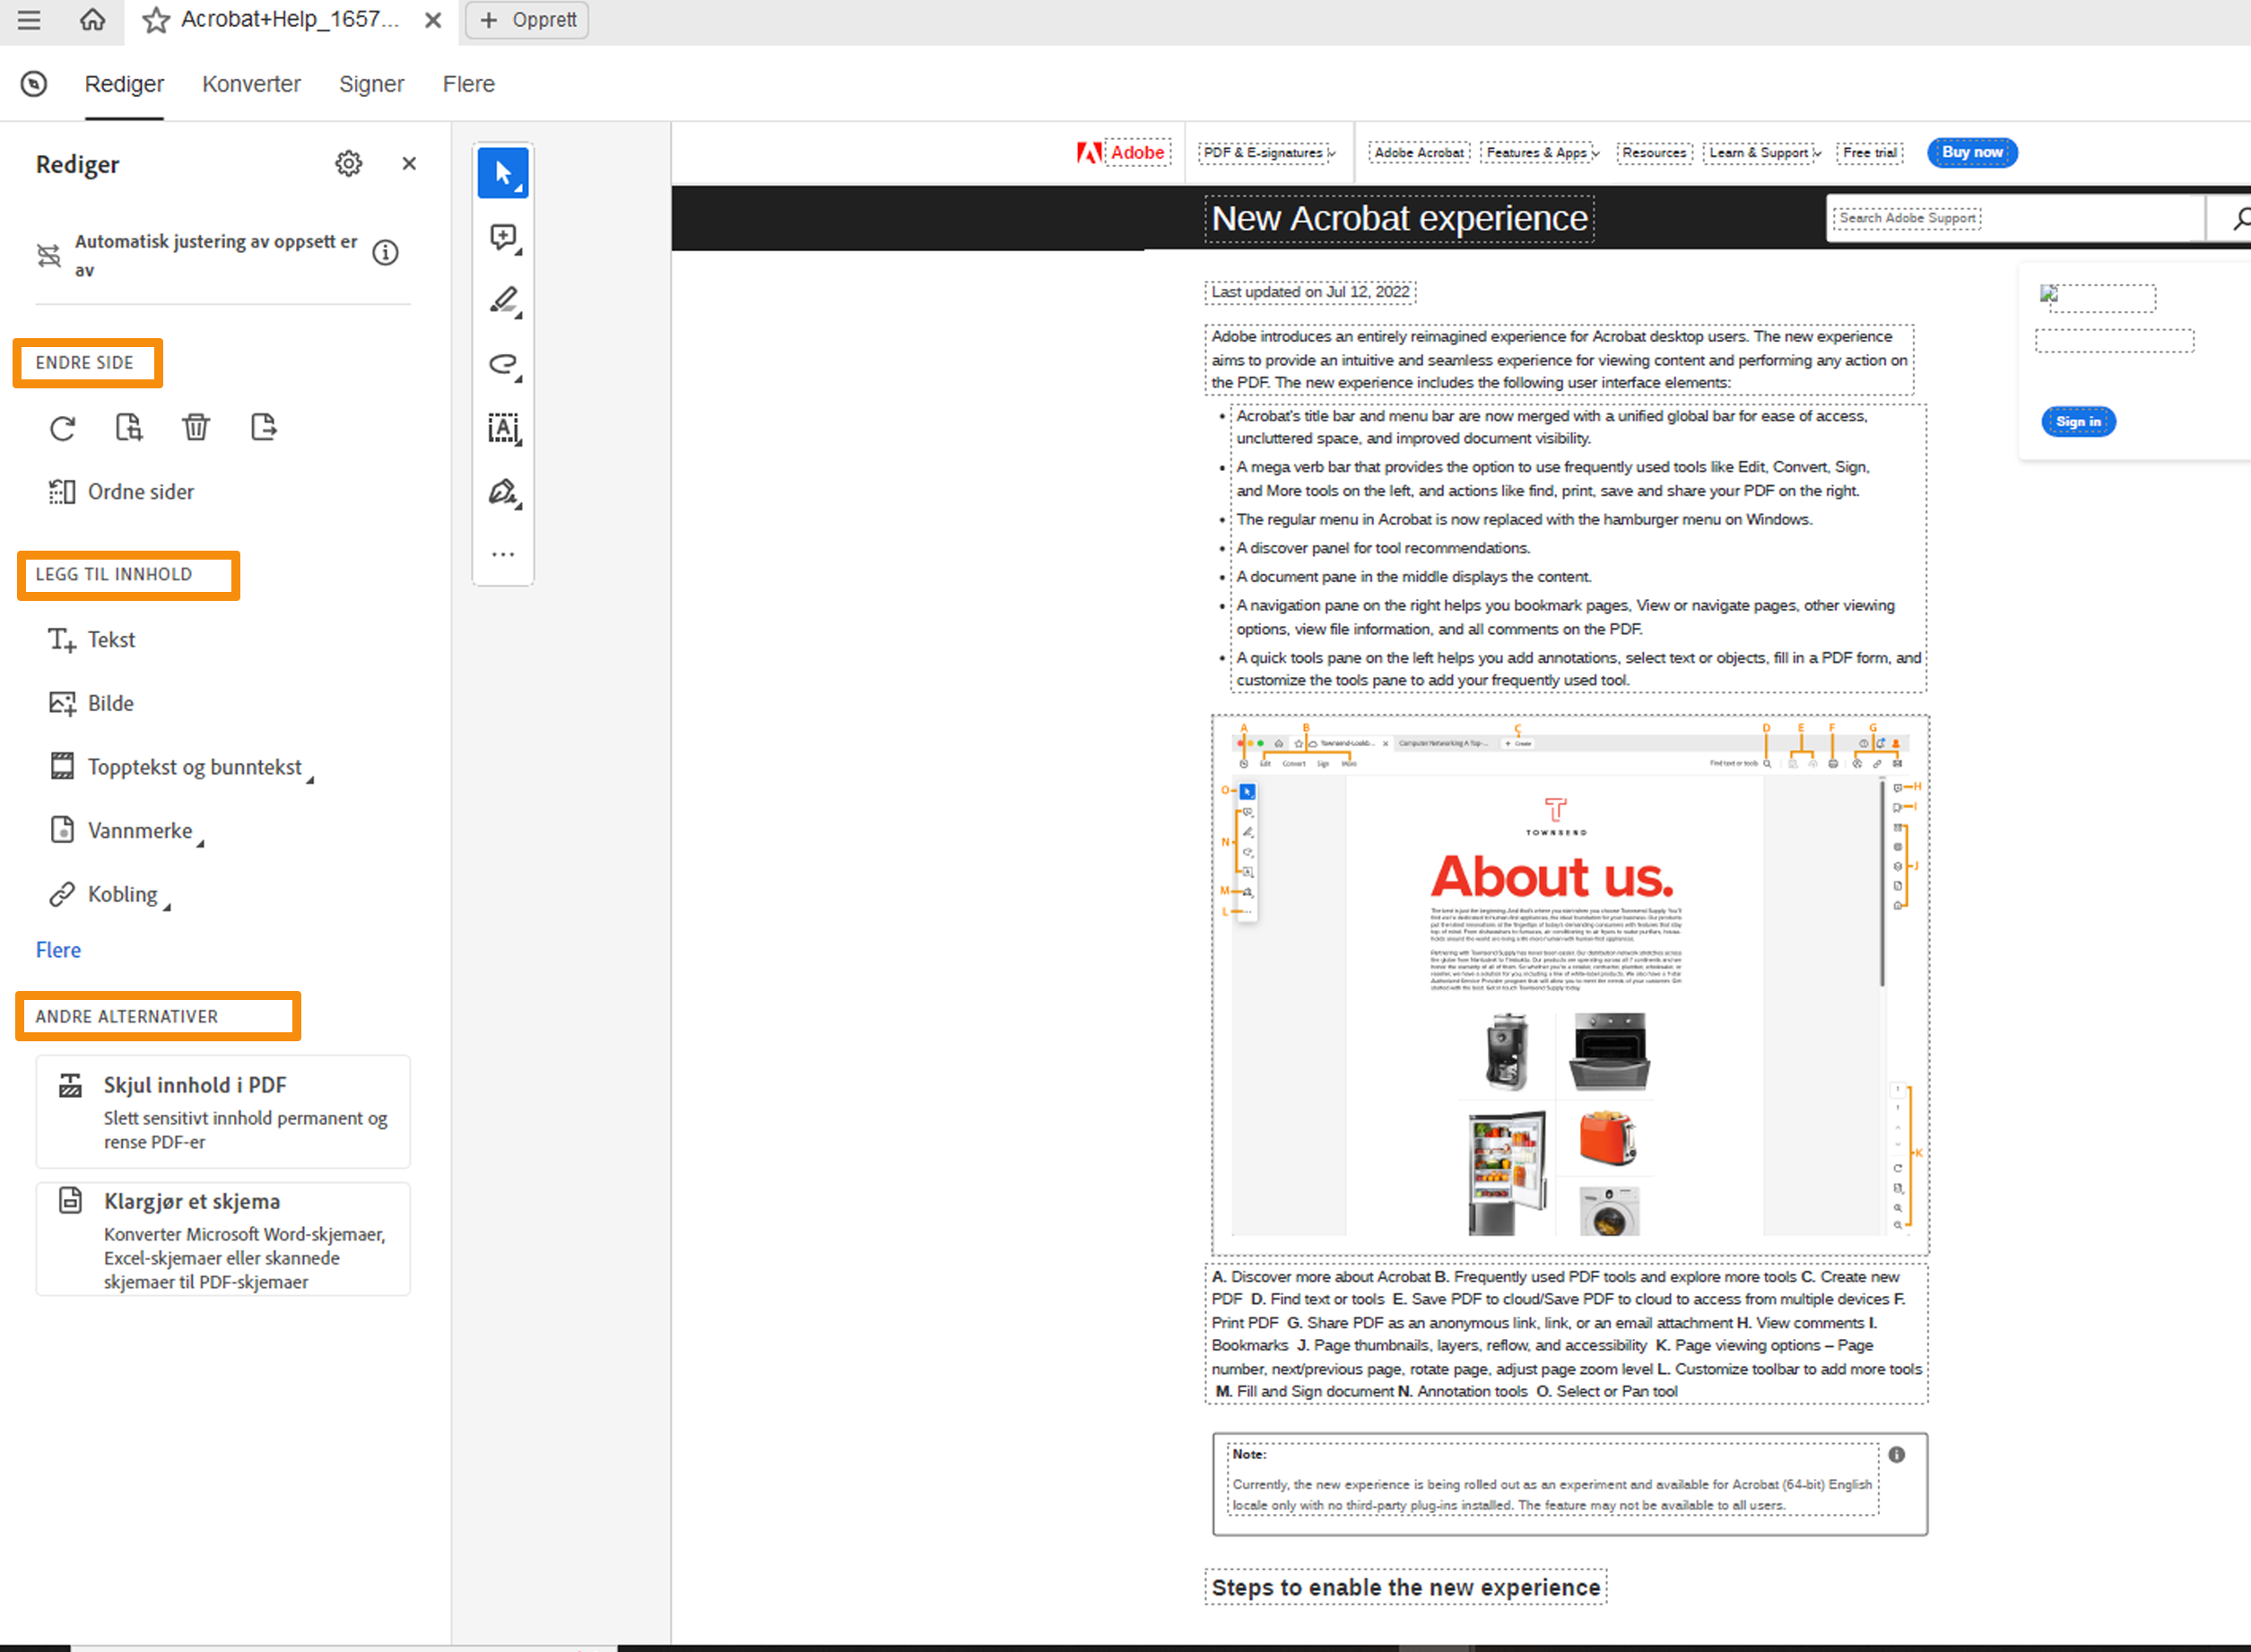Click the extract page icon

click(x=263, y=428)
